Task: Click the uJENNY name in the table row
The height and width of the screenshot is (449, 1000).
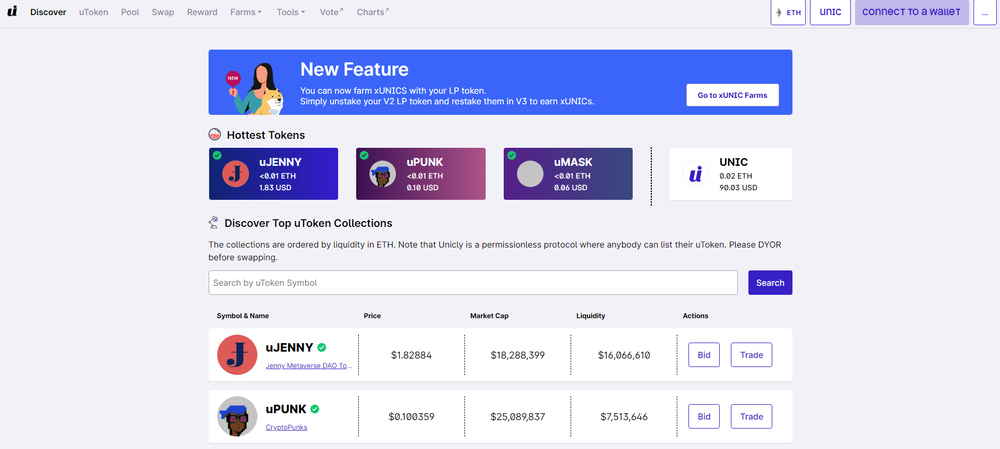Action: pos(290,348)
